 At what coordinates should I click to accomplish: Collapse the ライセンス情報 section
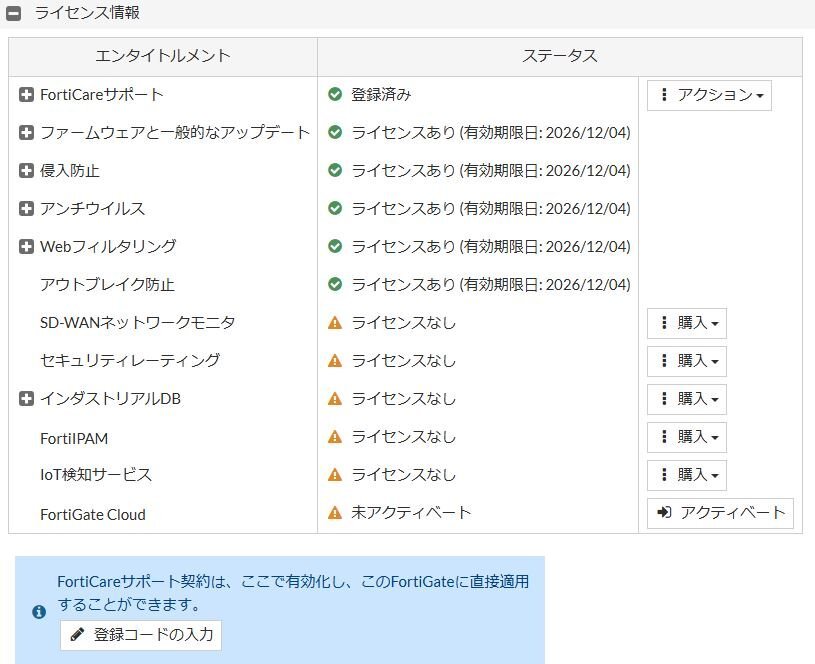[x=15, y=13]
